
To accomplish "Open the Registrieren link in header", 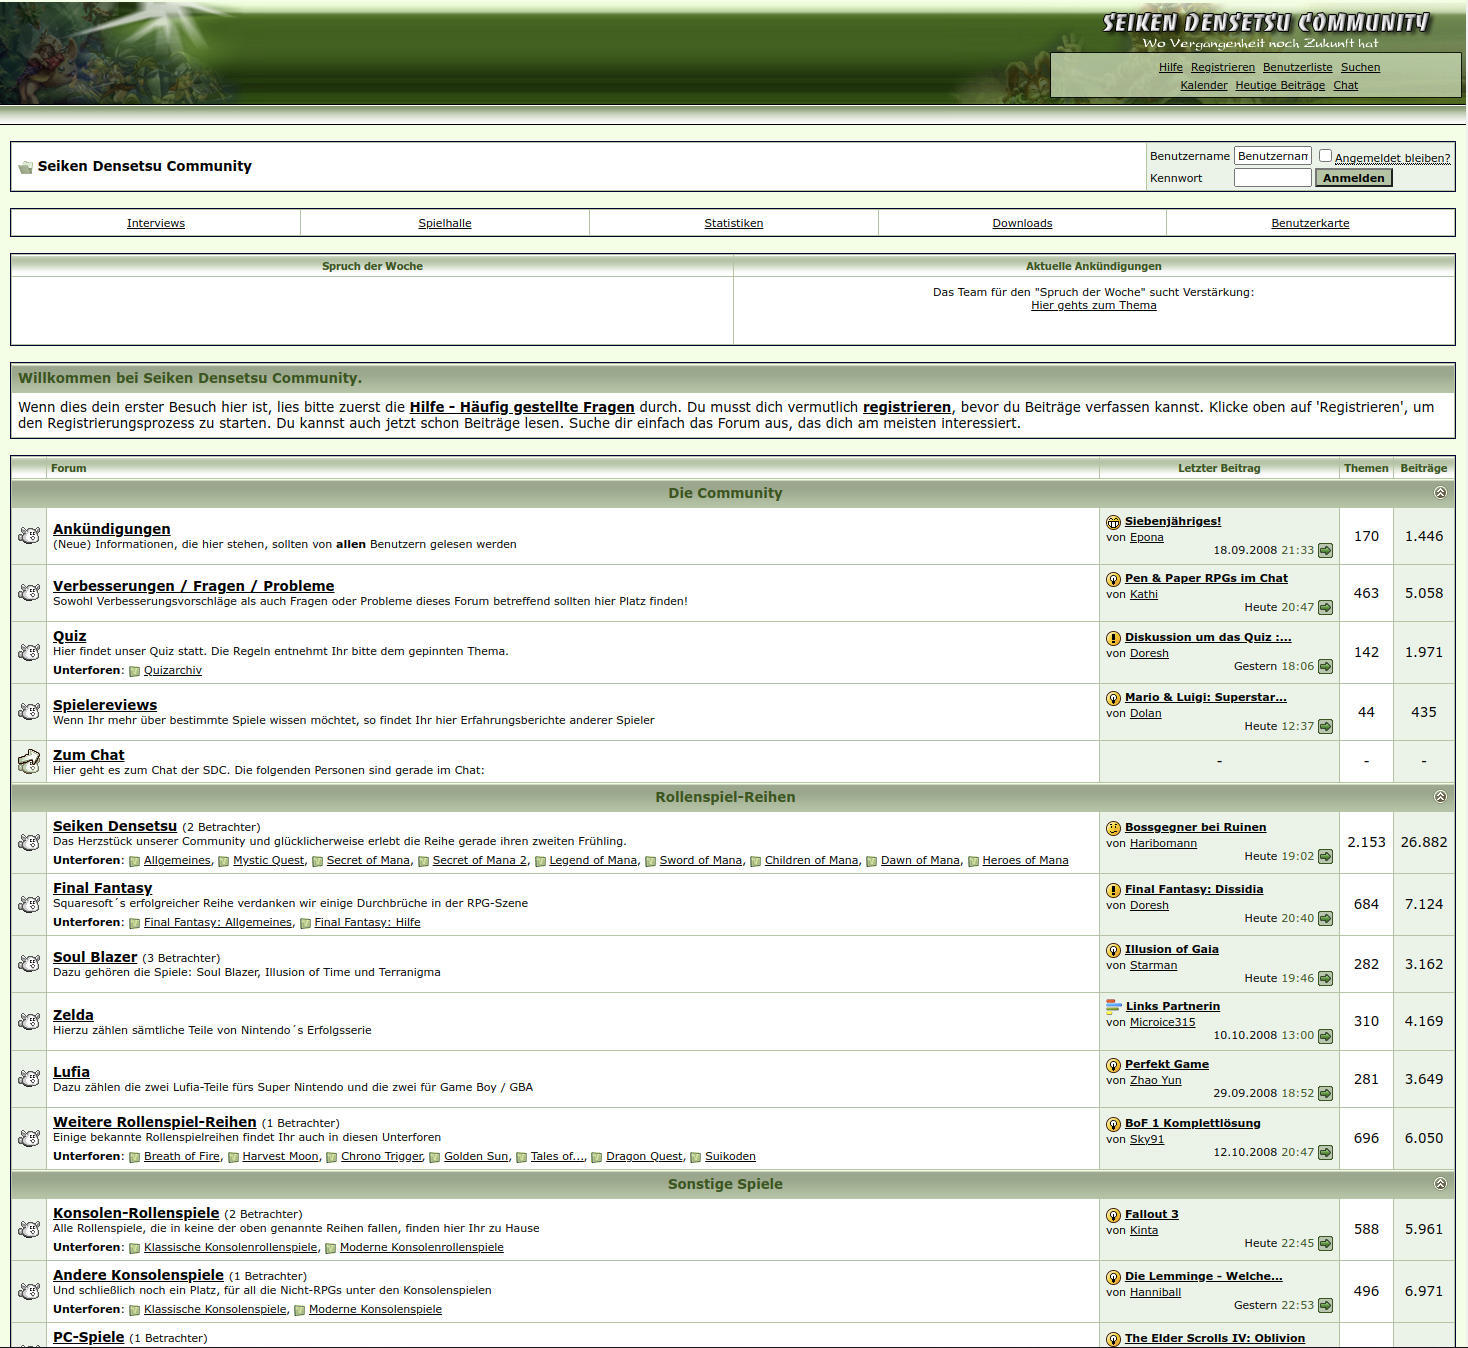I will pos(1222,67).
